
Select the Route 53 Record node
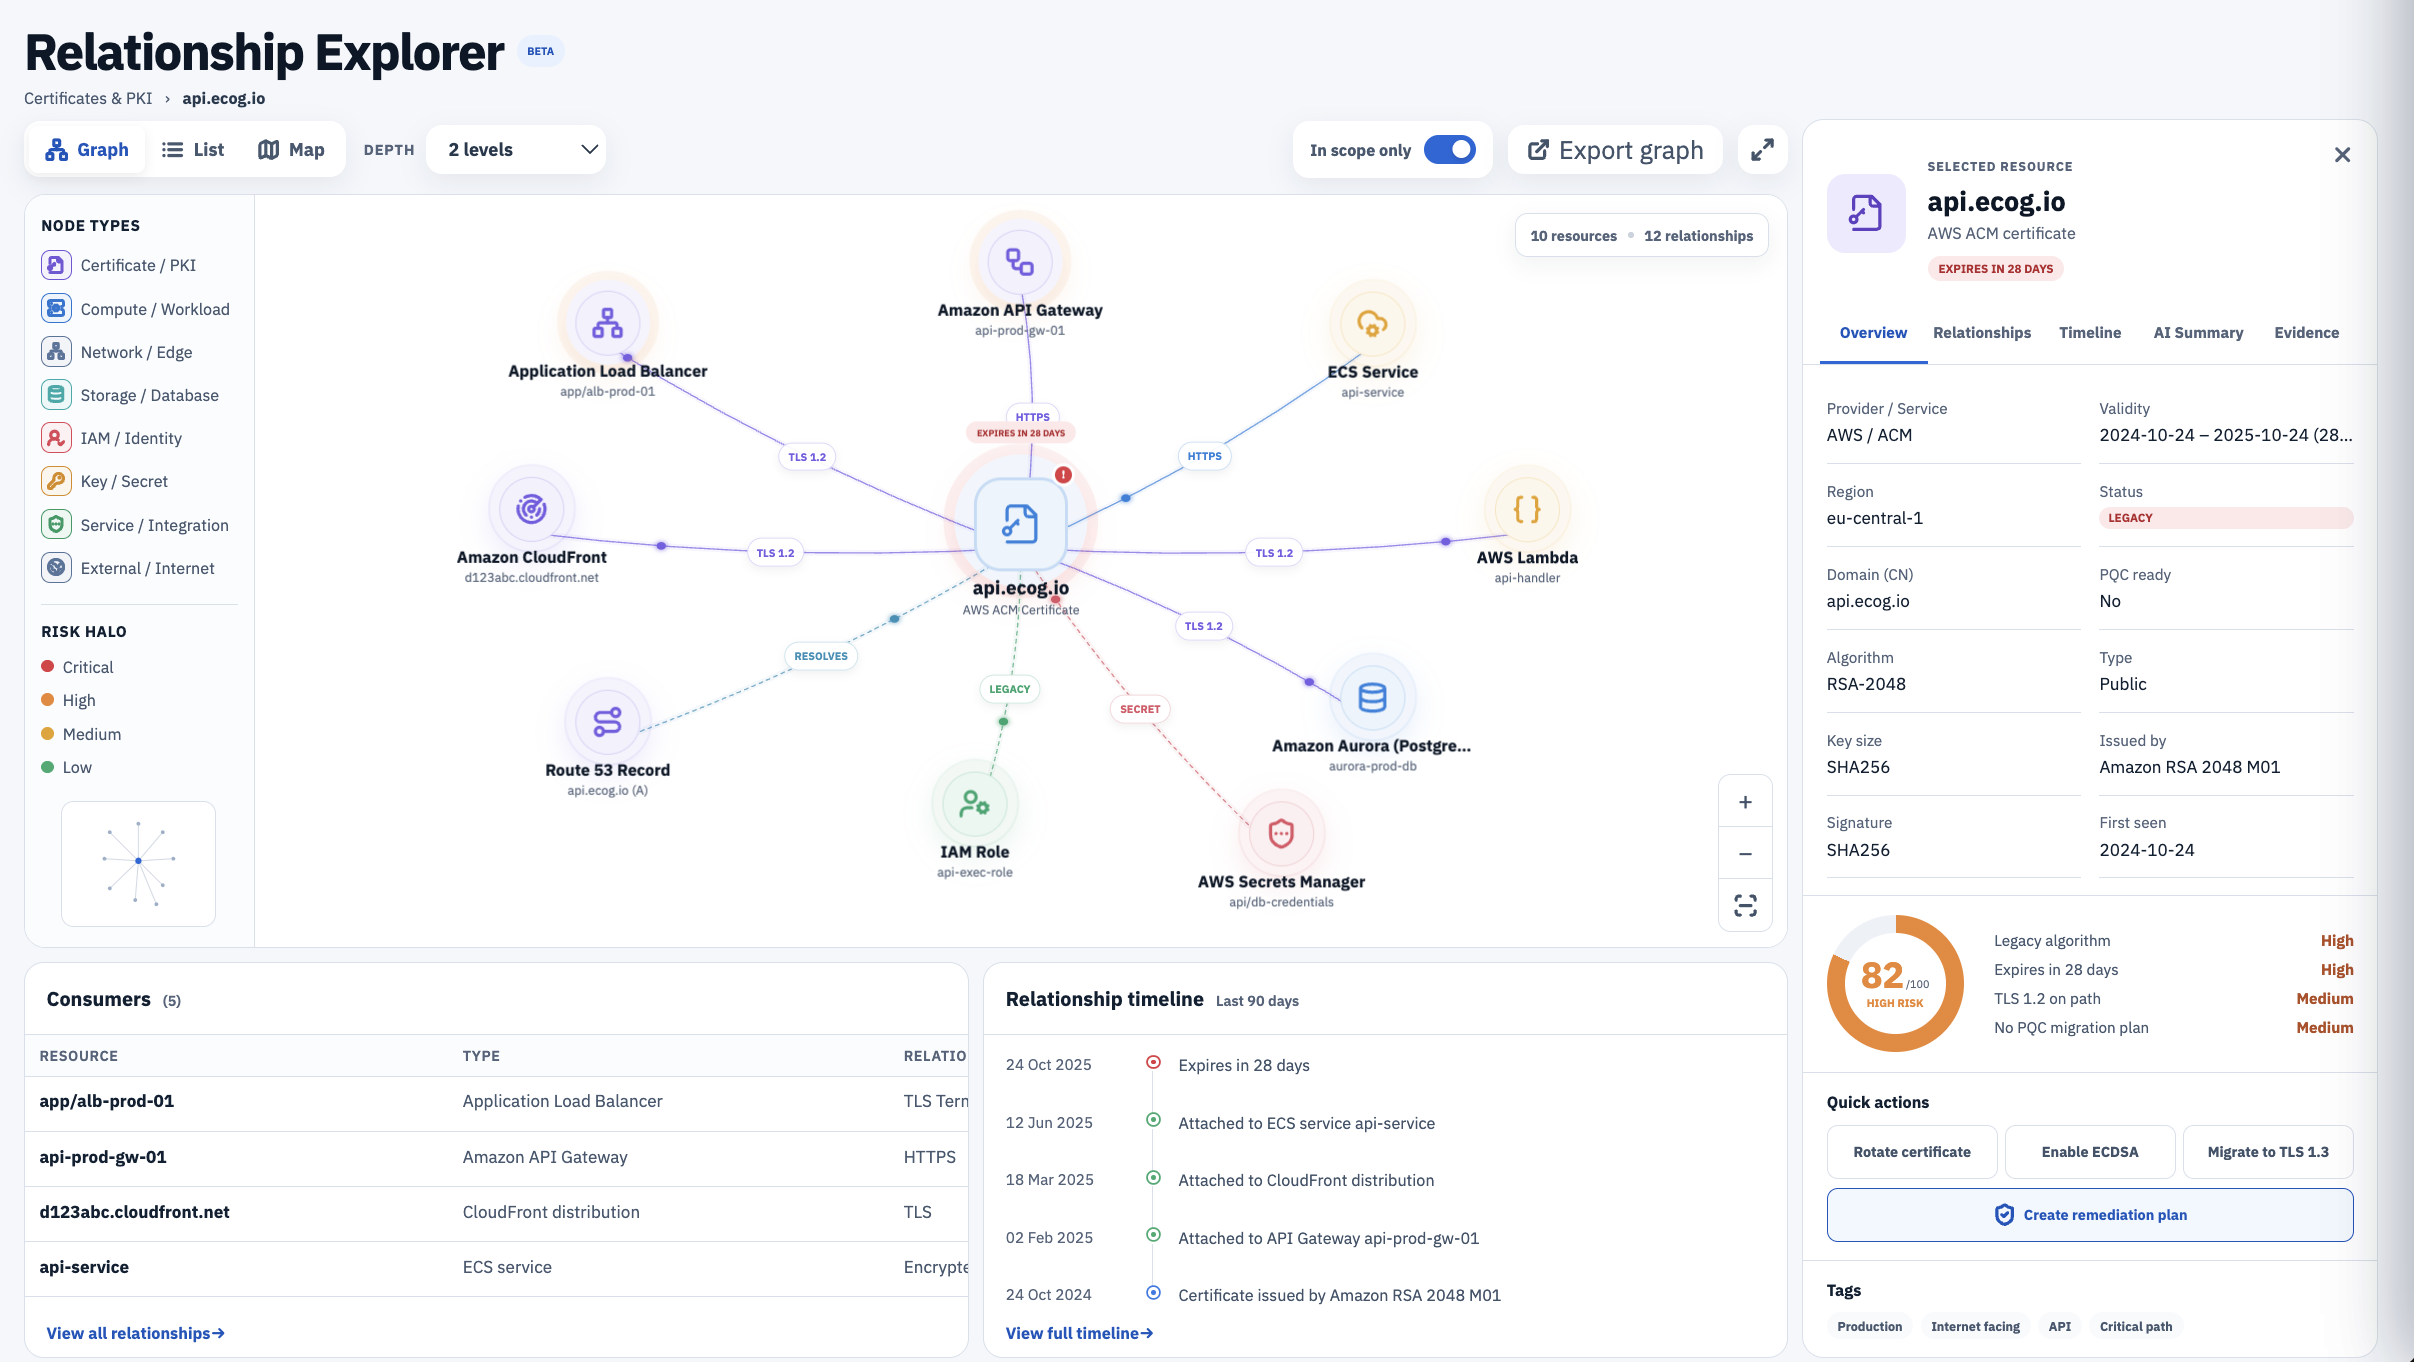coord(607,722)
